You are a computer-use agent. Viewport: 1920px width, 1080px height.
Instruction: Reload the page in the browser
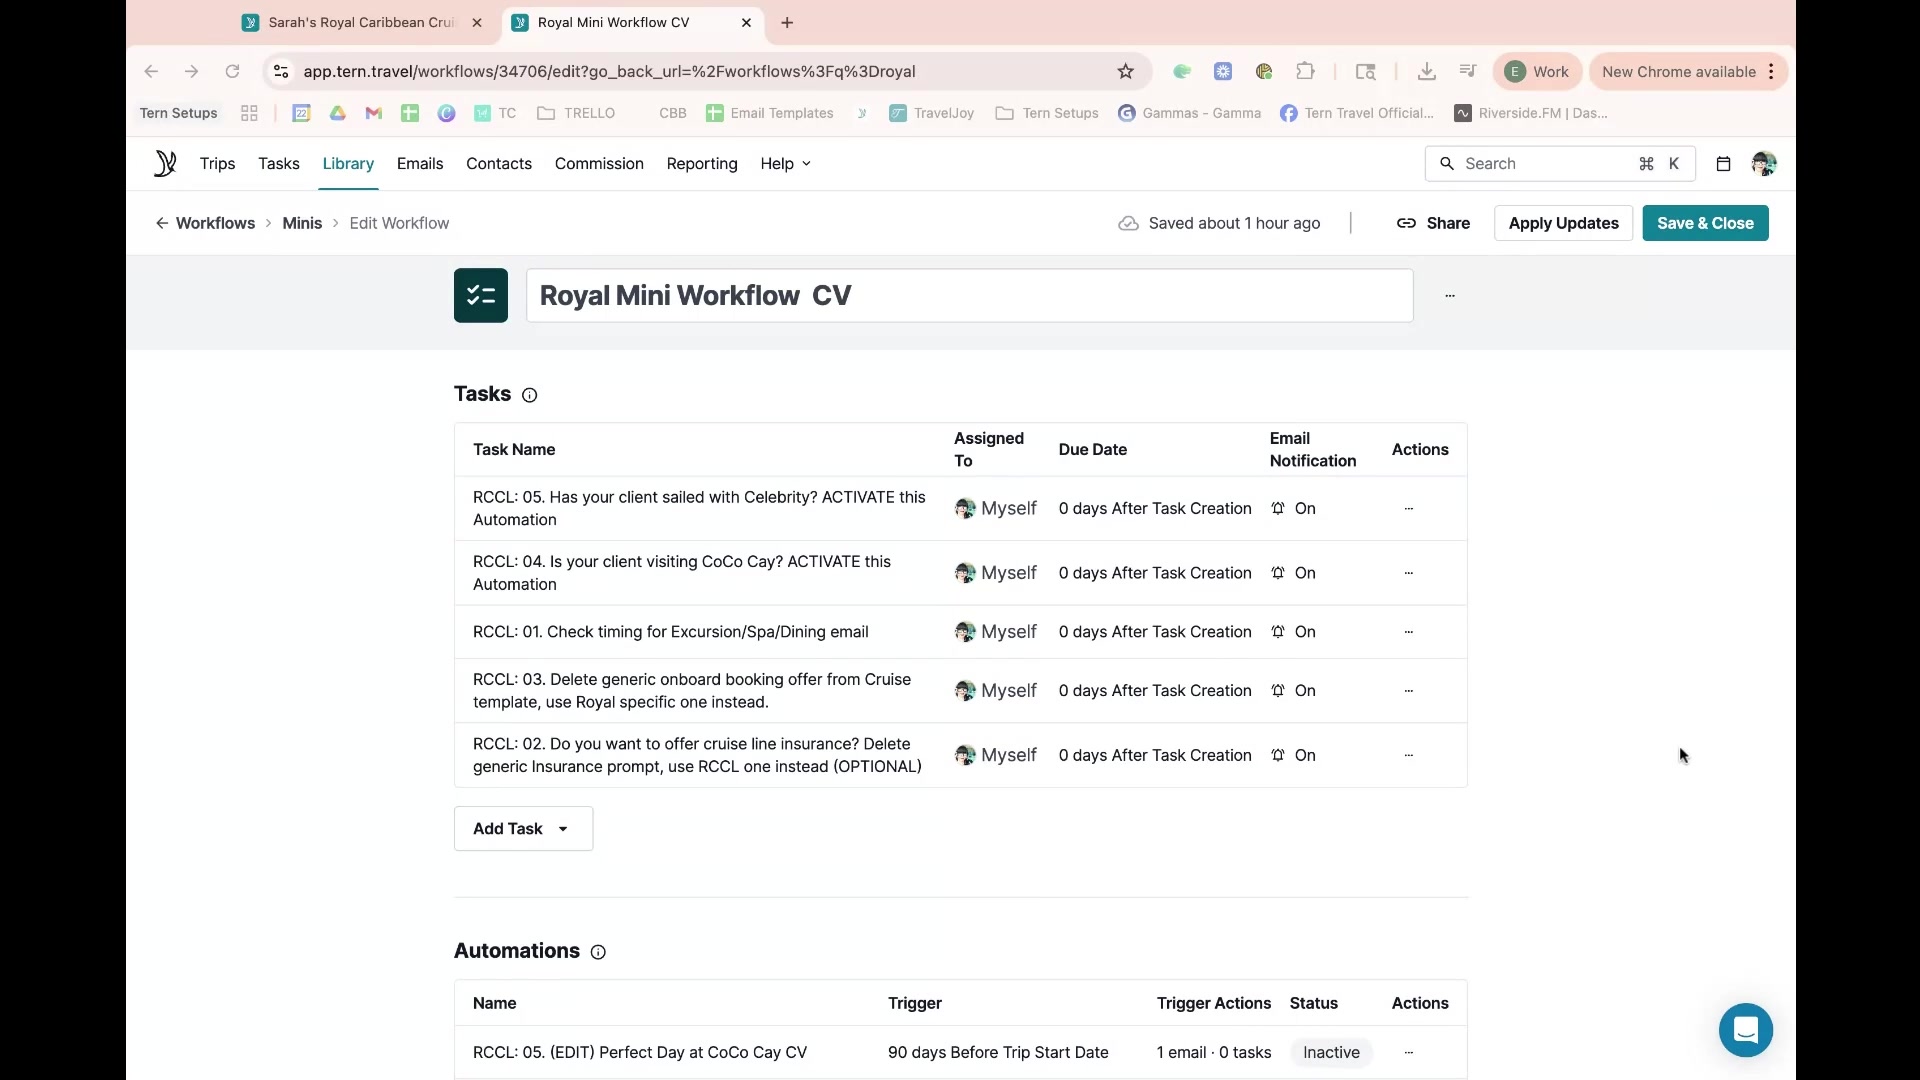pyautogui.click(x=232, y=71)
